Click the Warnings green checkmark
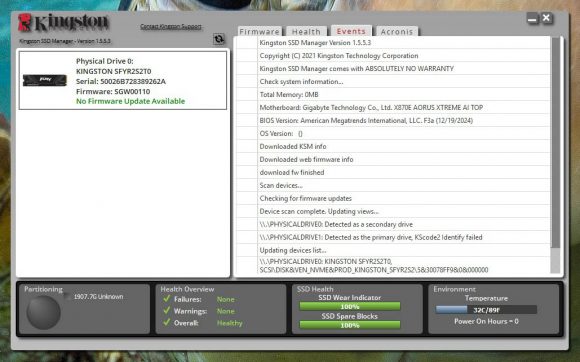 point(167,310)
